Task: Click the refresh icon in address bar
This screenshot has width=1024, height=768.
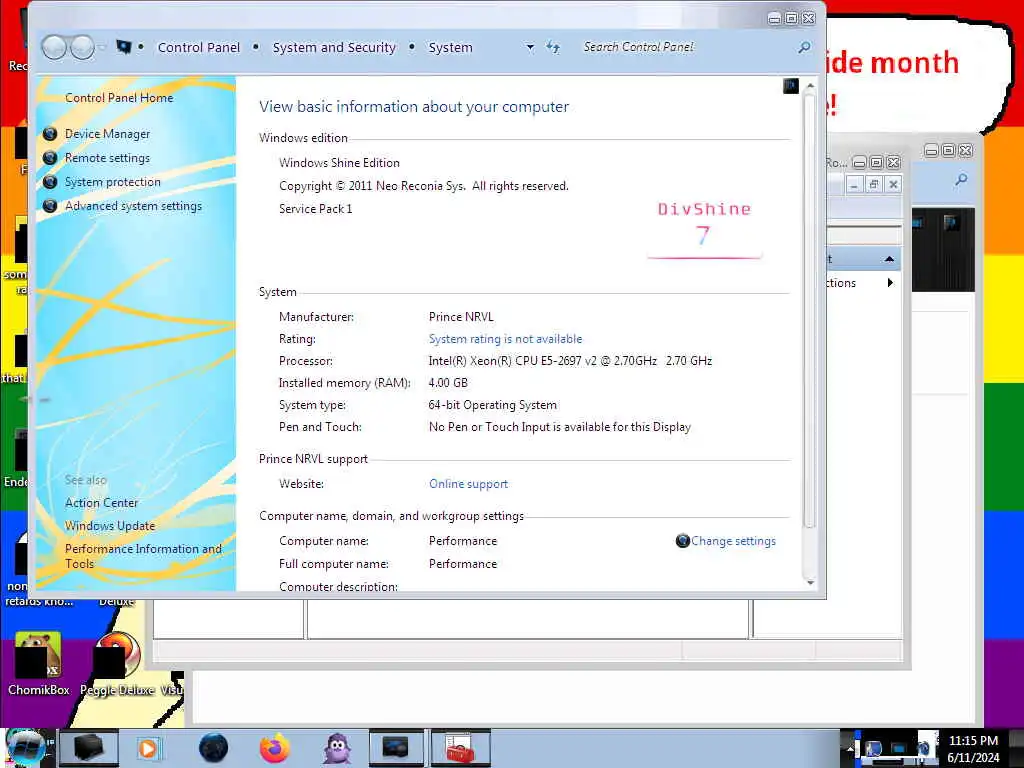Action: [553, 47]
